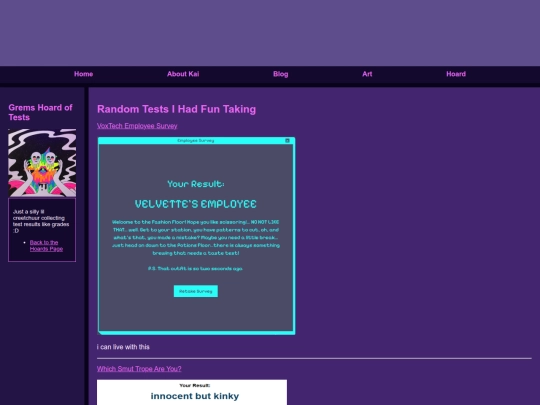Open the Hoard menu item
The image size is (540, 405).
(456, 74)
